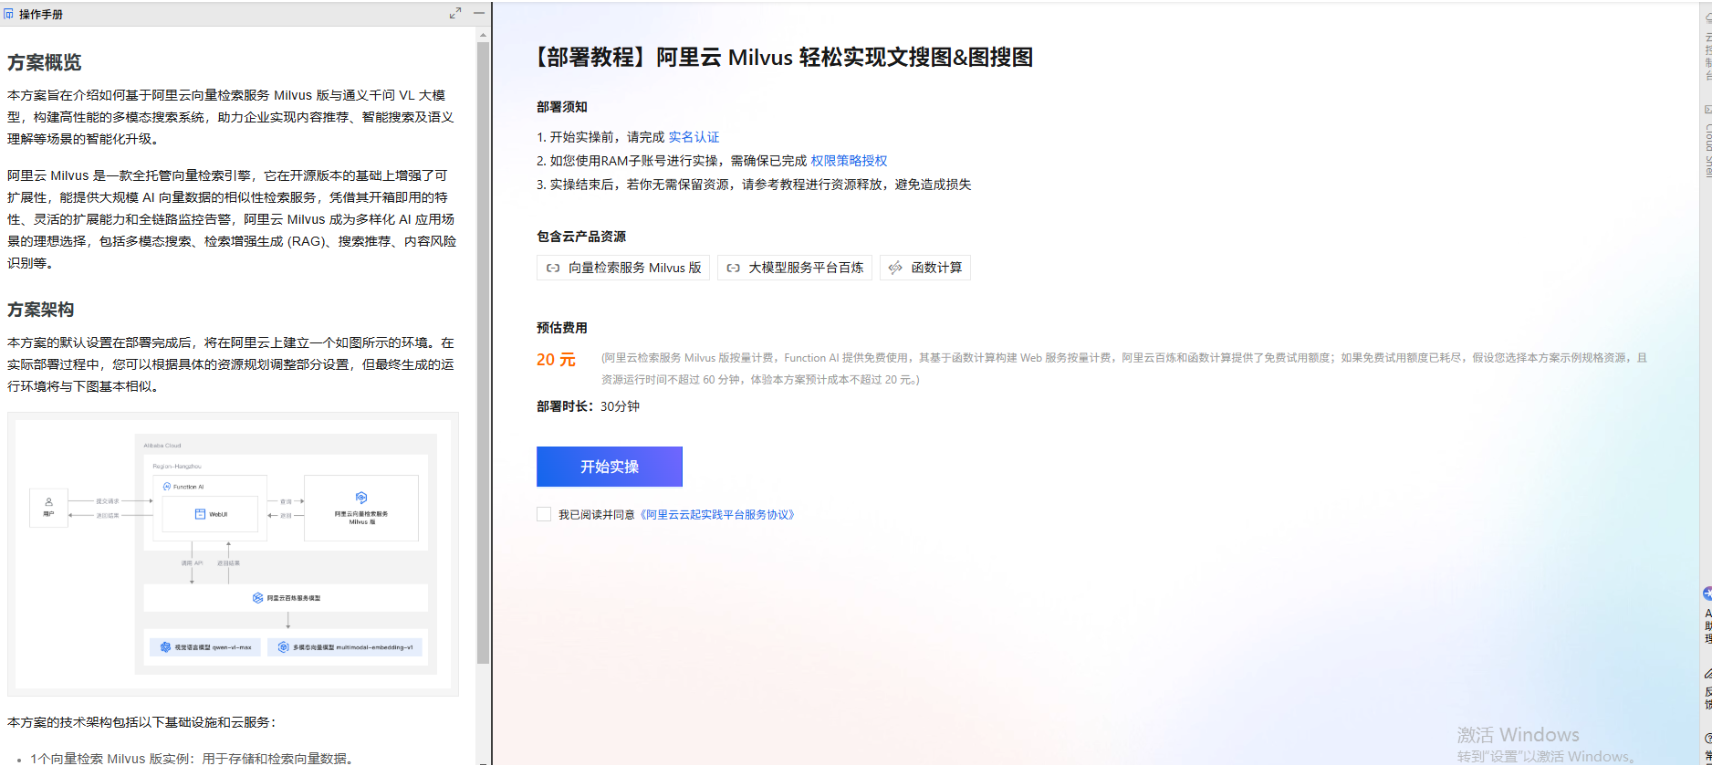Open the 向量检索服务 Milvus 版 product tag
Viewport: 1712px width, 765px height.
coord(623,268)
